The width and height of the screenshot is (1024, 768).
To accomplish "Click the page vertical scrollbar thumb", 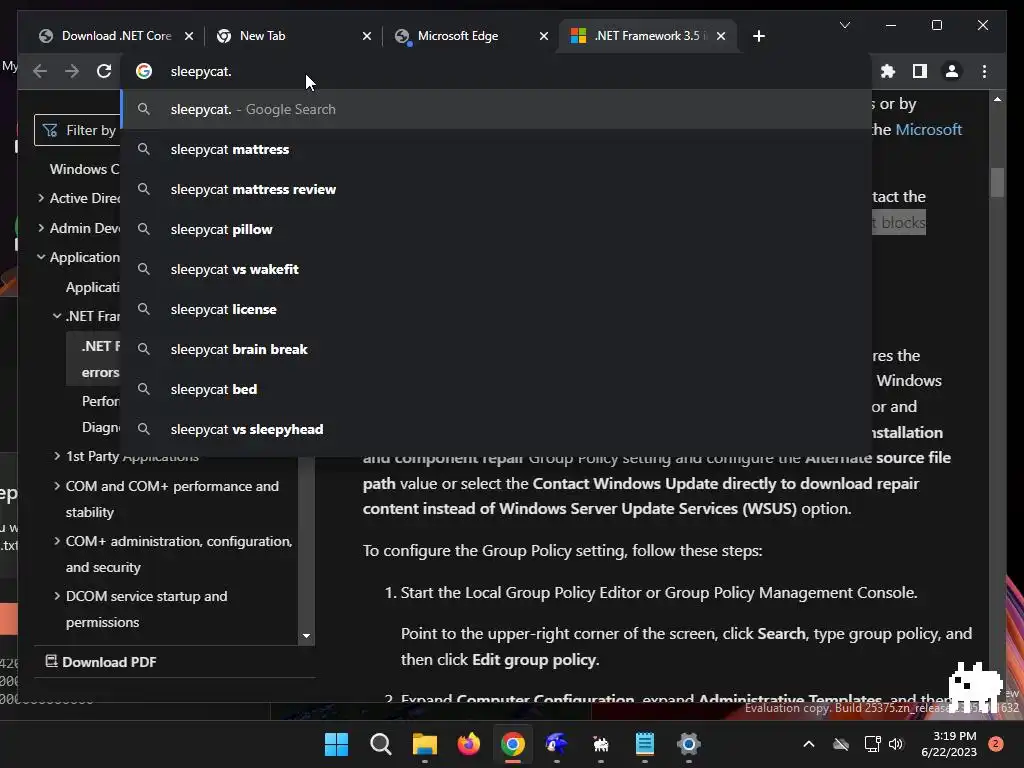I will [997, 182].
